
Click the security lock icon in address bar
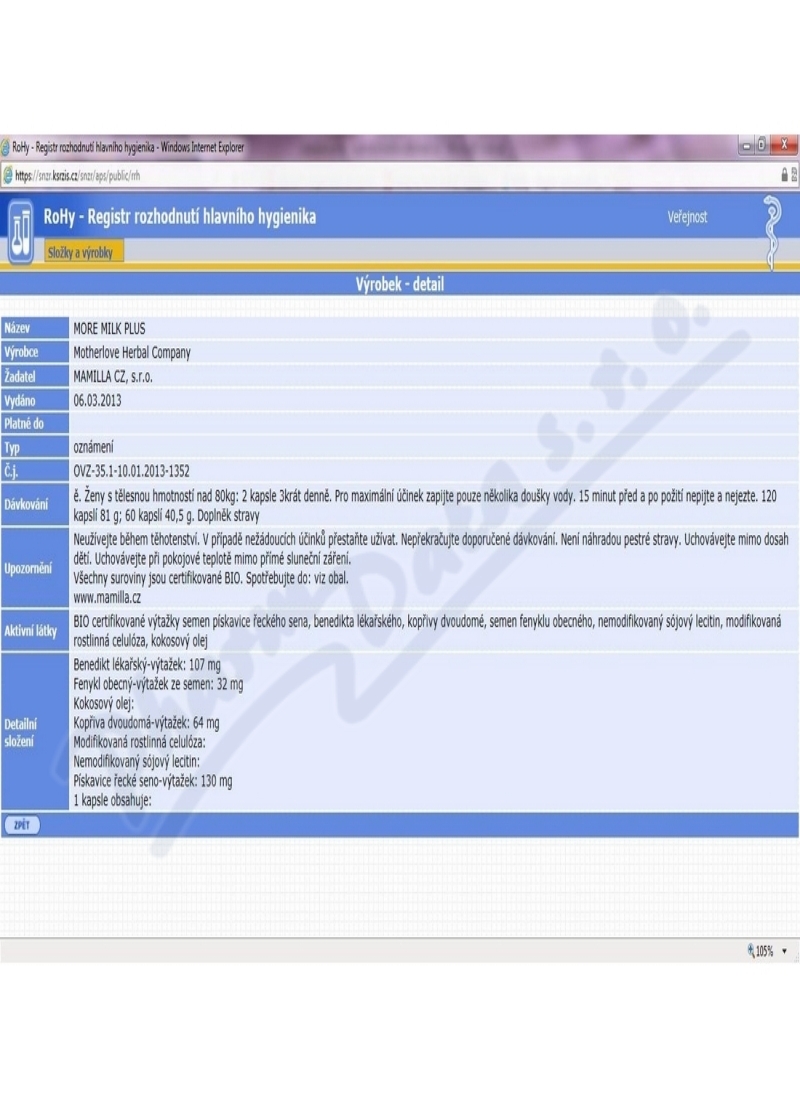(785, 175)
